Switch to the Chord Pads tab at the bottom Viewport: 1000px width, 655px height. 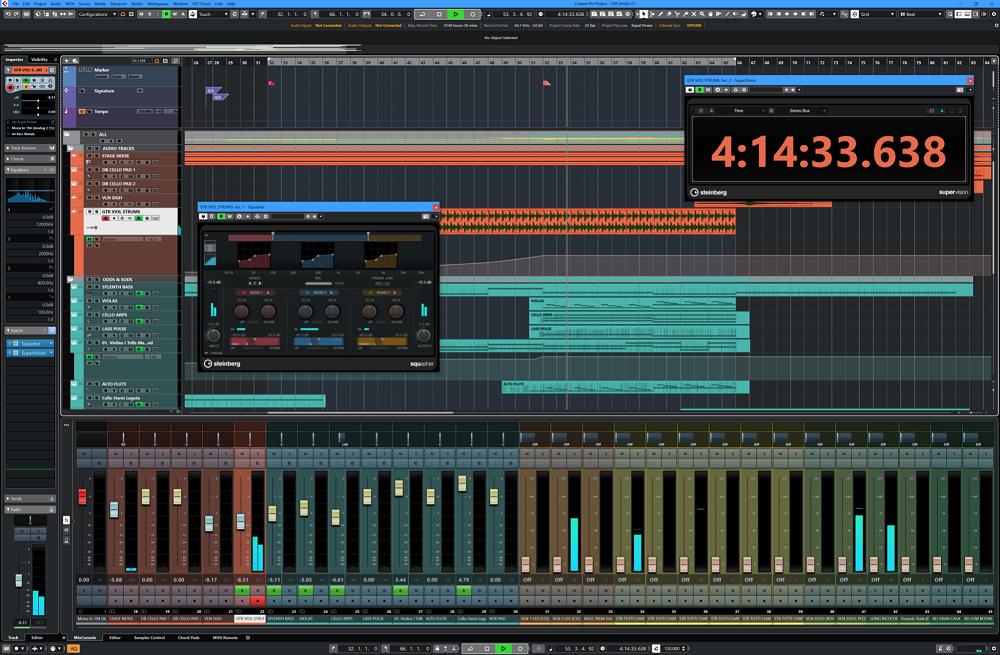click(189, 638)
